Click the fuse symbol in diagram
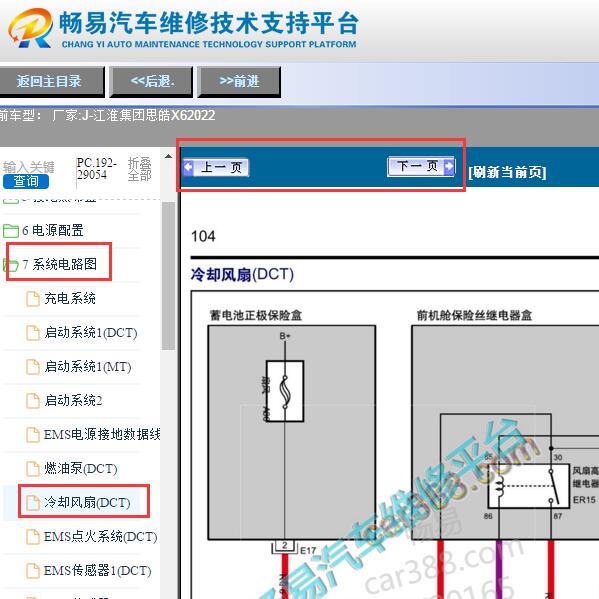 pyautogui.click(x=285, y=391)
